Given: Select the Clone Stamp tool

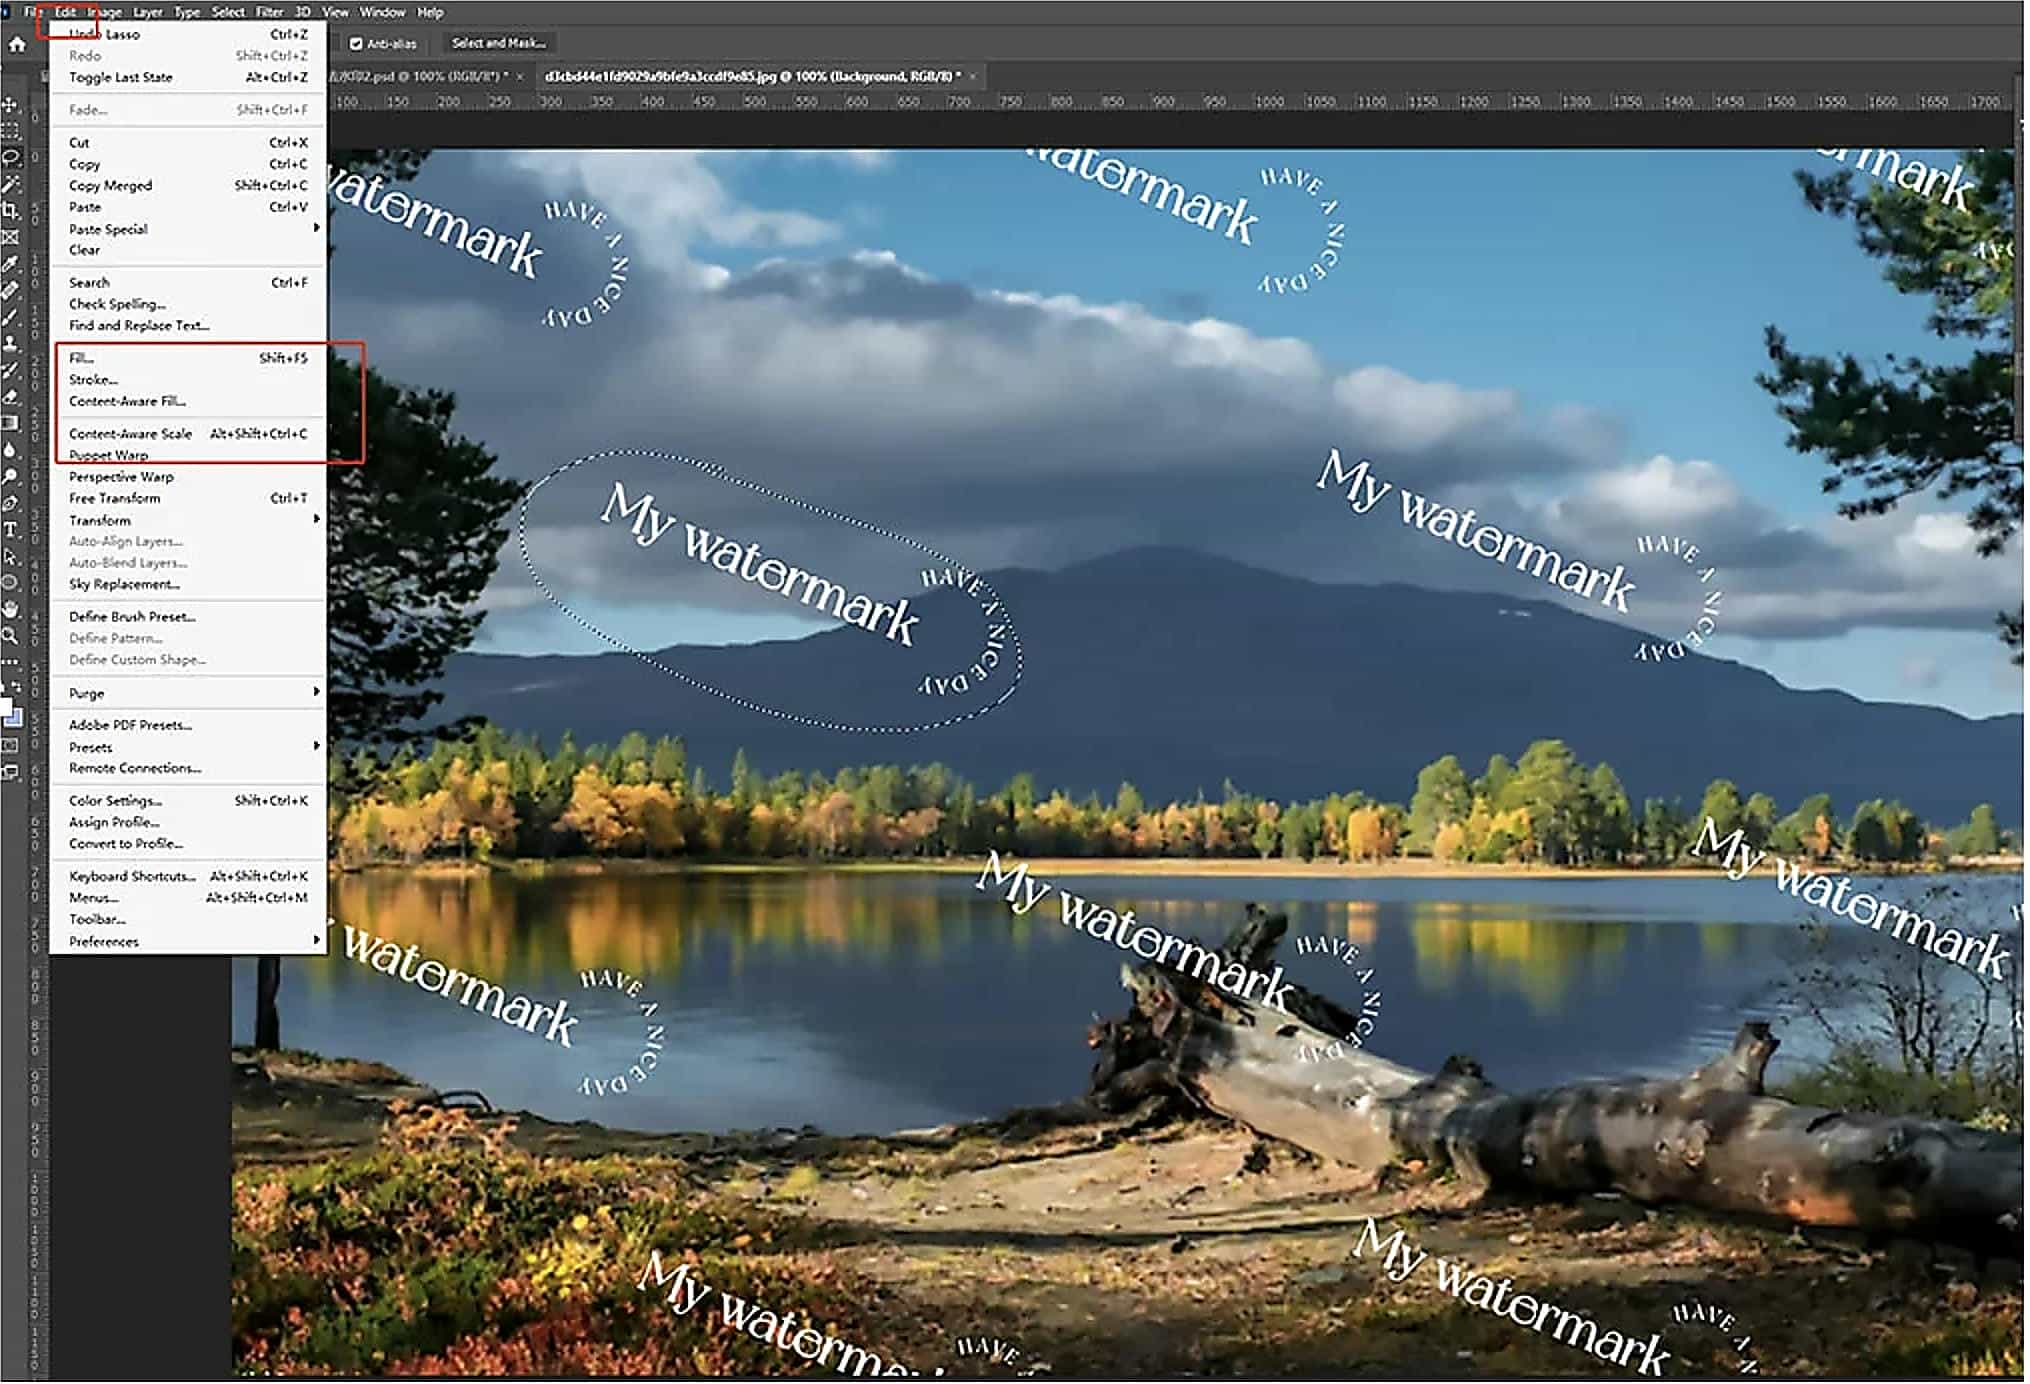Looking at the screenshot, I should [11, 344].
